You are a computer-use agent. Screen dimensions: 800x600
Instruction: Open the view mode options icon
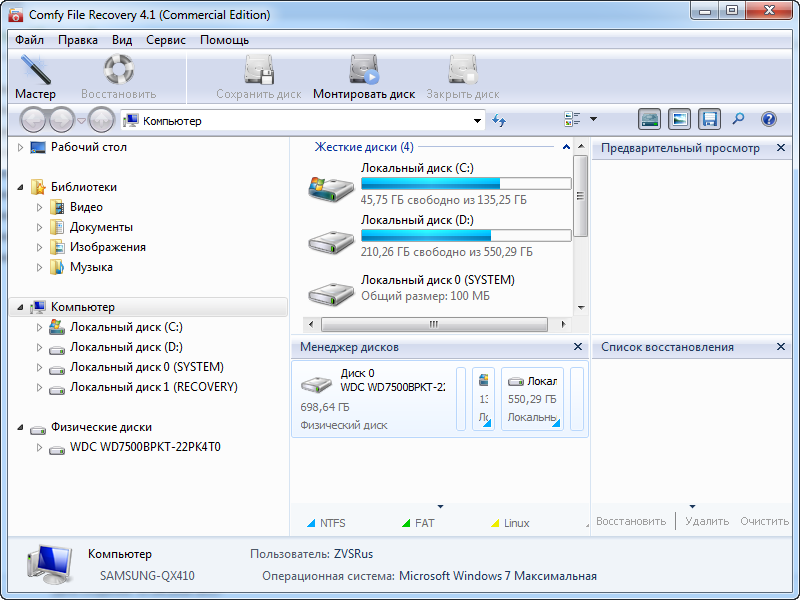pyautogui.click(x=572, y=119)
